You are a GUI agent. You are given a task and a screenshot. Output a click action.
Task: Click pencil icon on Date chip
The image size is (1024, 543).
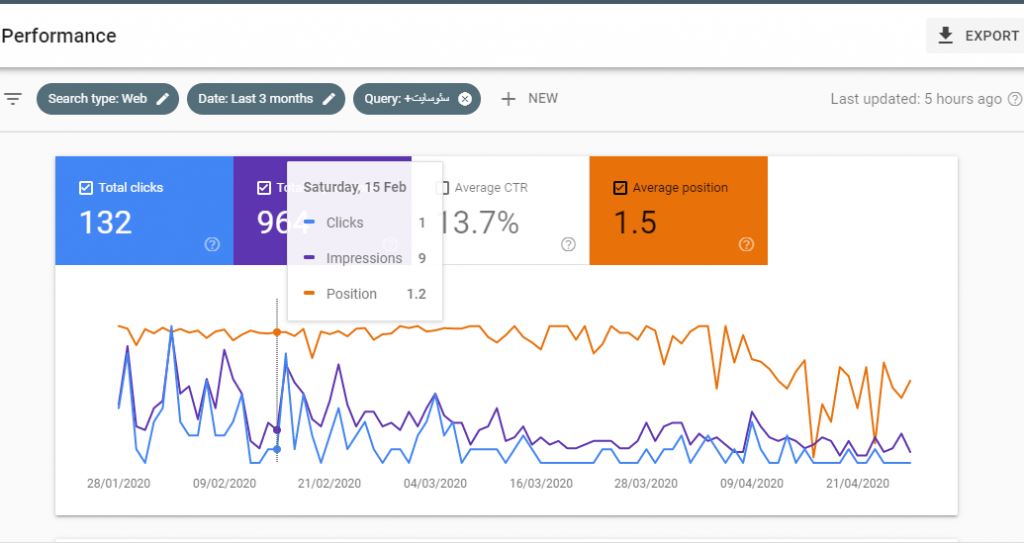(329, 99)
